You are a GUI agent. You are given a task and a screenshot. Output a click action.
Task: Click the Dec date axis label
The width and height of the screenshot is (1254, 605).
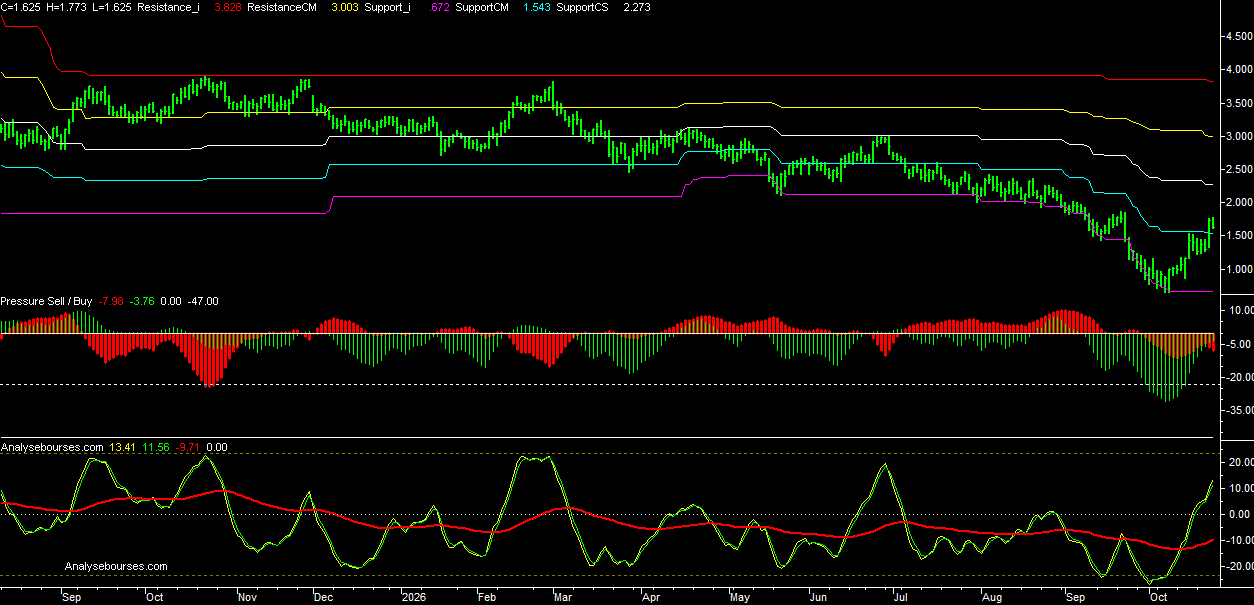323,596
